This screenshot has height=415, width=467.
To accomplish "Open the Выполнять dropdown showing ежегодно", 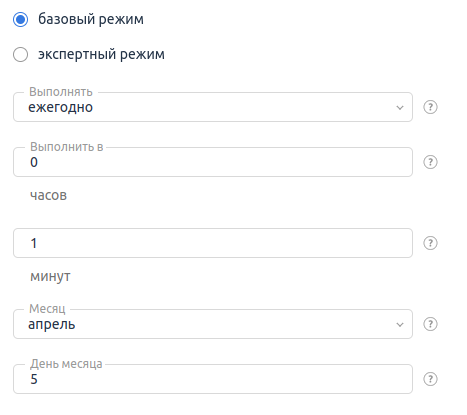I will click(213, 107).
